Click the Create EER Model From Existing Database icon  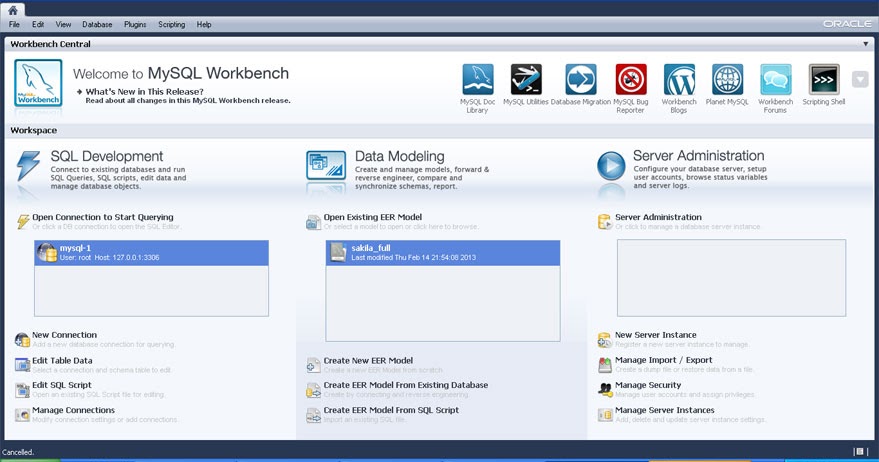(313, 390)
